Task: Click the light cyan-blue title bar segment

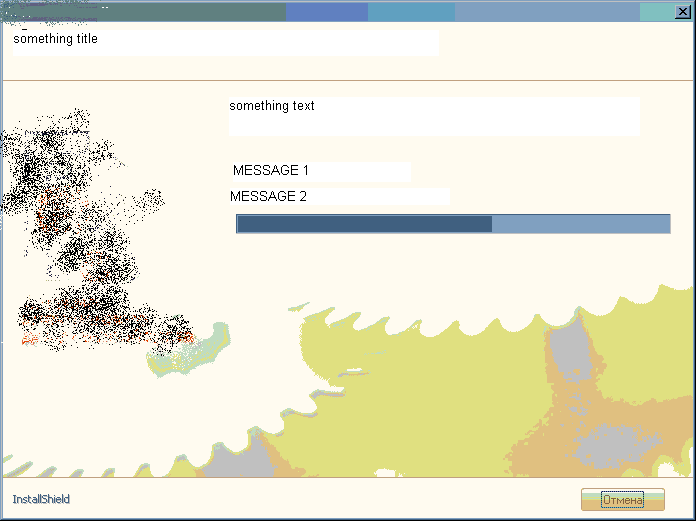Action: click(411, 12)
